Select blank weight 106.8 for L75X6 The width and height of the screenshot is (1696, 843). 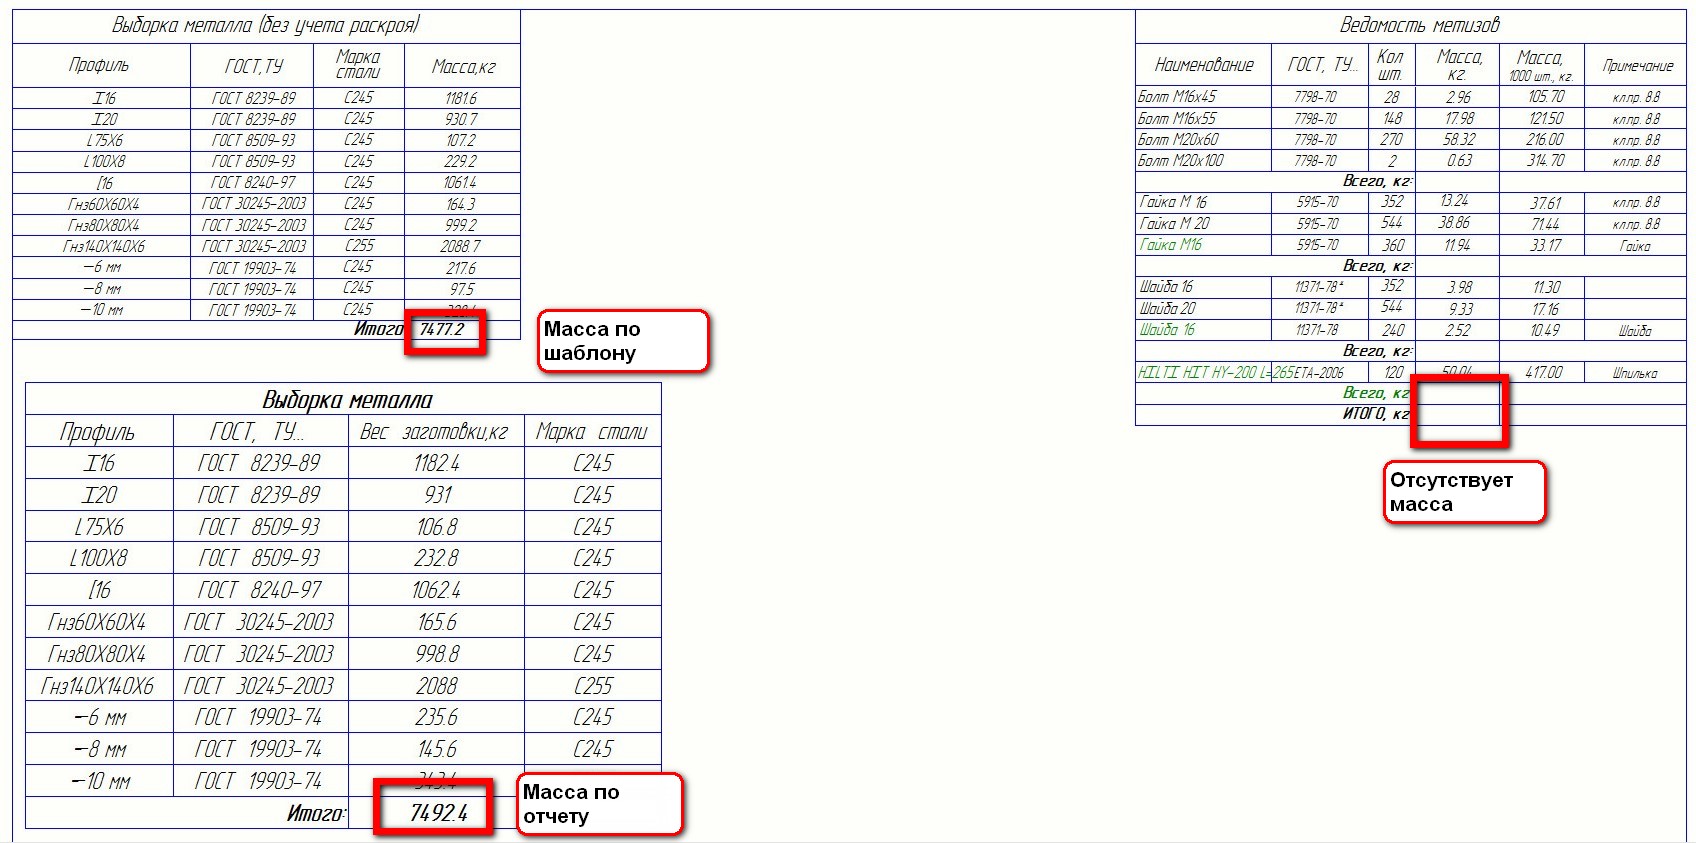pyautogui.click(x=437, y=527)
